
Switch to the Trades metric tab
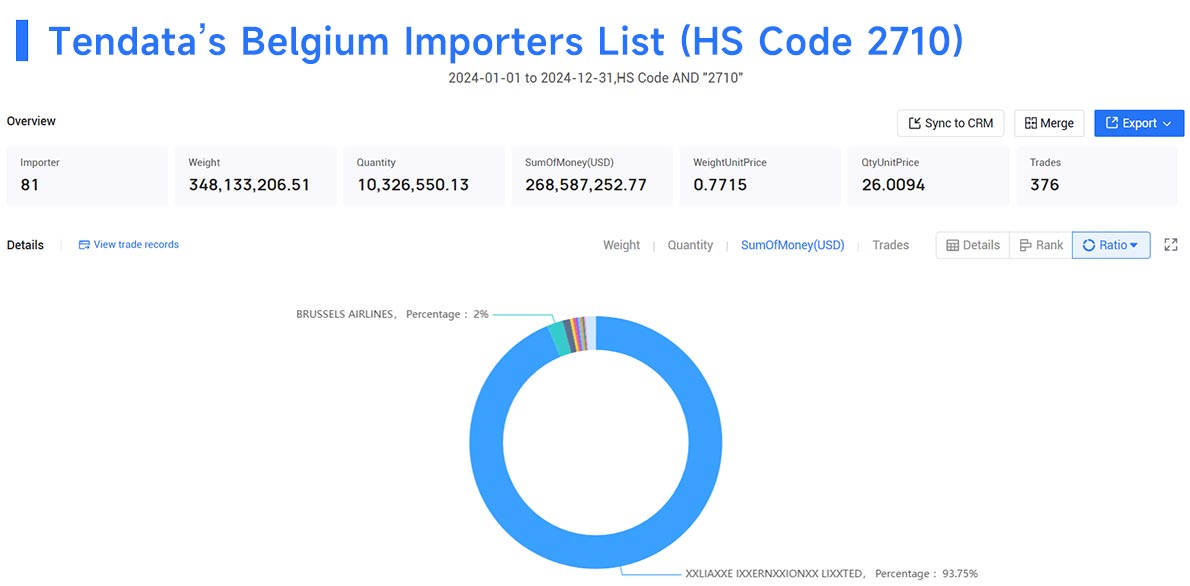coord(890,245)
